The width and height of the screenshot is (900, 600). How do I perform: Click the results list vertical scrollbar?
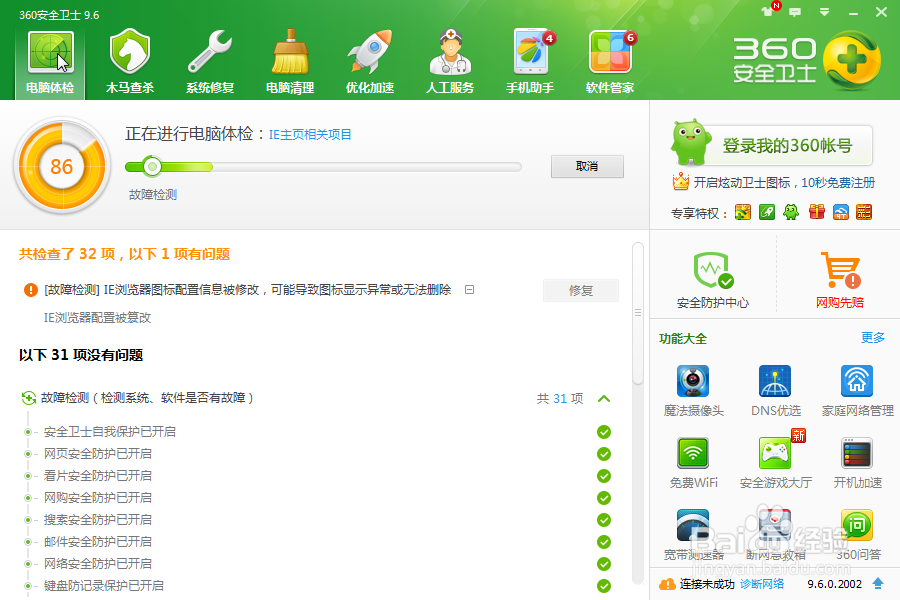click(x=638, y=313)
